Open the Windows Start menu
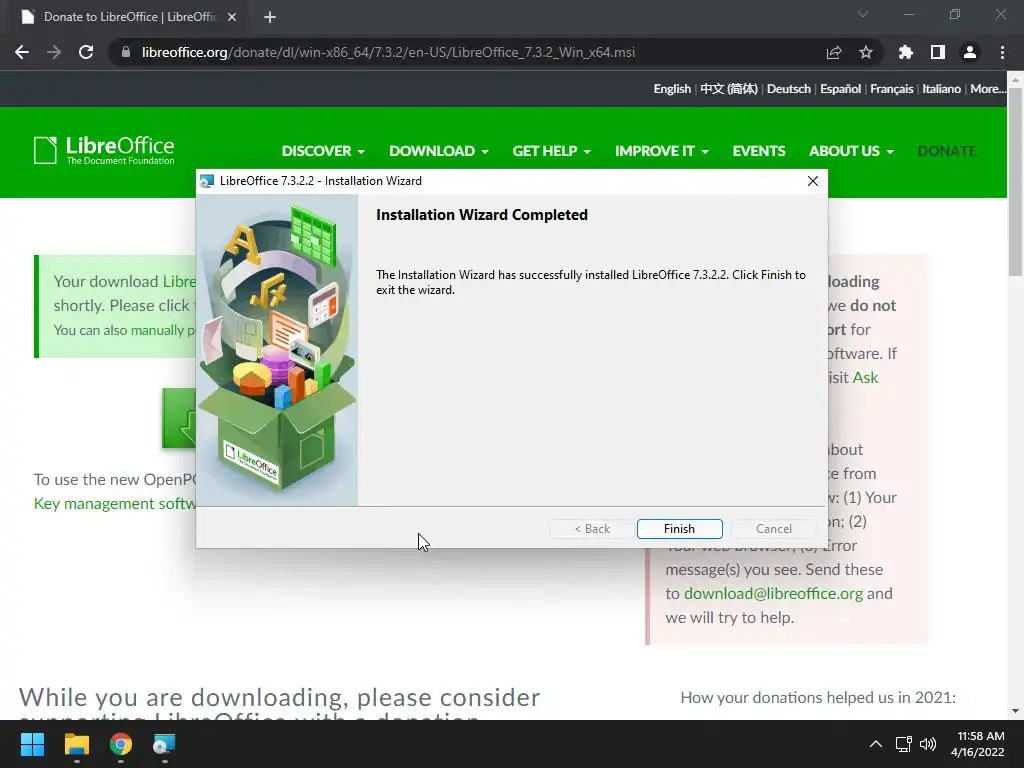 pyautogui.click(x=32, y=744)
